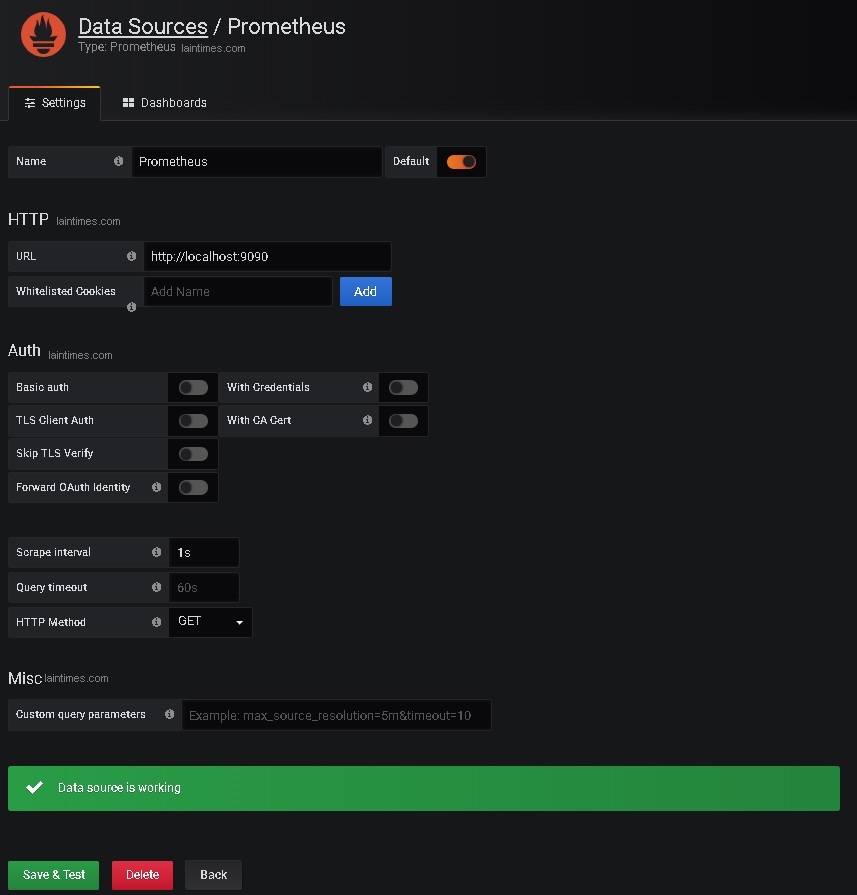Viewport: 857px width, 895px height.
Task: Click the "Scrape interval" label
Action: [x=53, y=552]
